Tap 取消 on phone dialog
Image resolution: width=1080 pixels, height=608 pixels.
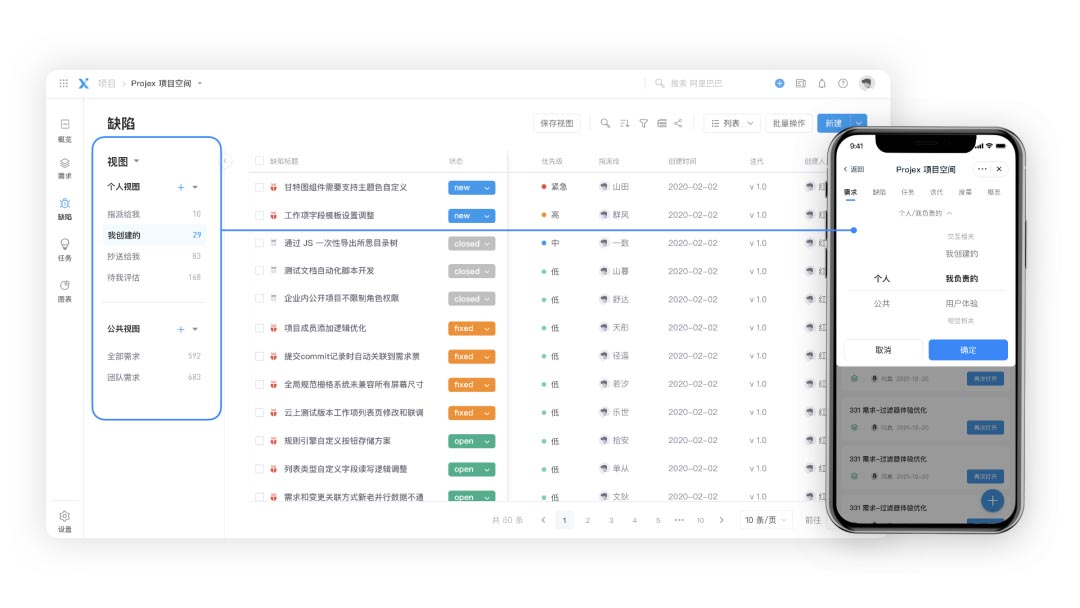coord(883,350)
